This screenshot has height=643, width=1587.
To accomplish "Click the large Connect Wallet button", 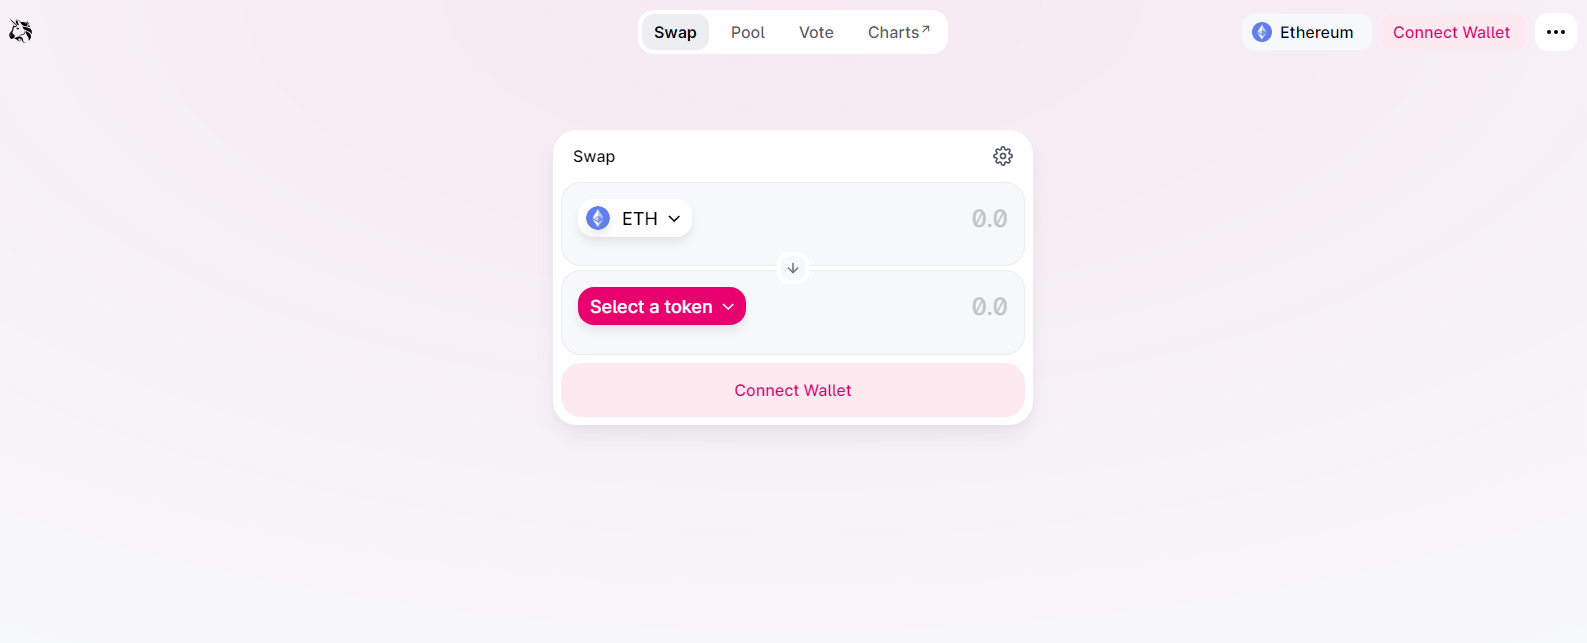I will [793, 390].
